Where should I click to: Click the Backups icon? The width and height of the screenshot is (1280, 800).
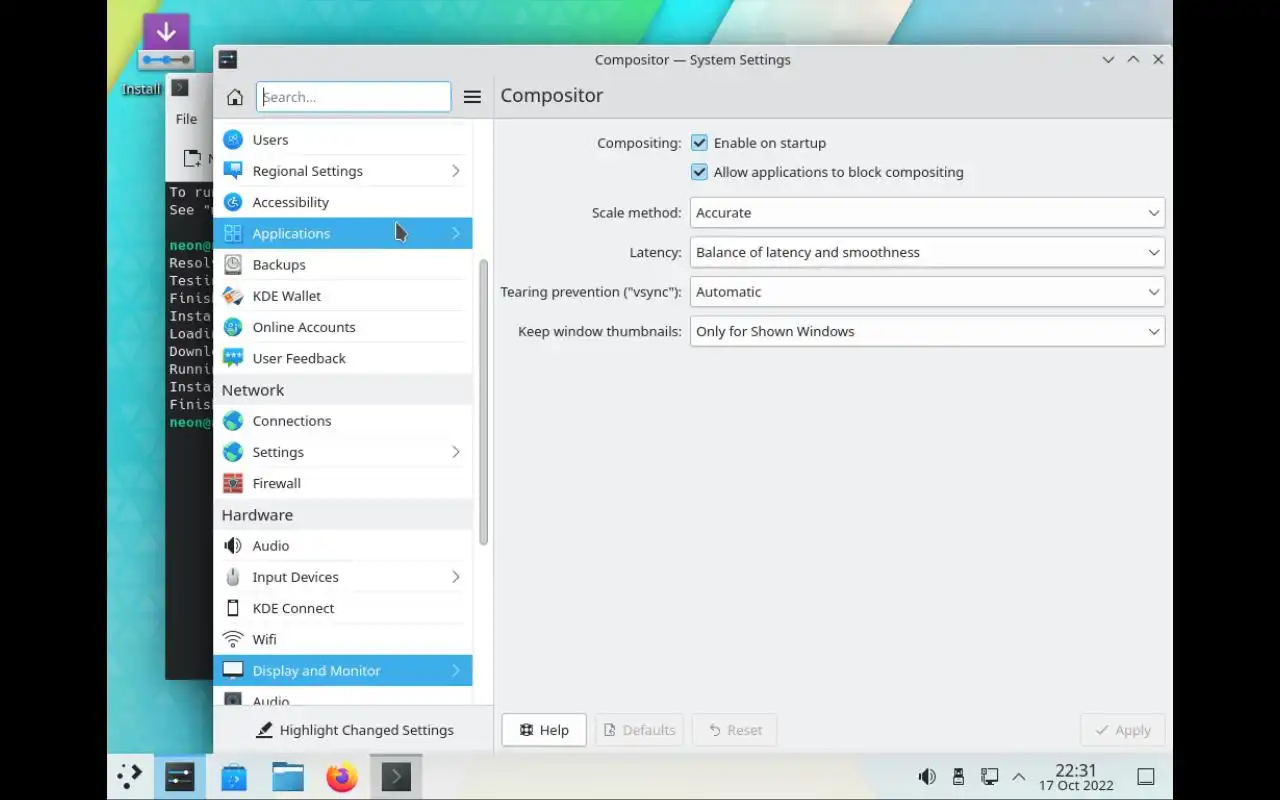coord(233,264)
